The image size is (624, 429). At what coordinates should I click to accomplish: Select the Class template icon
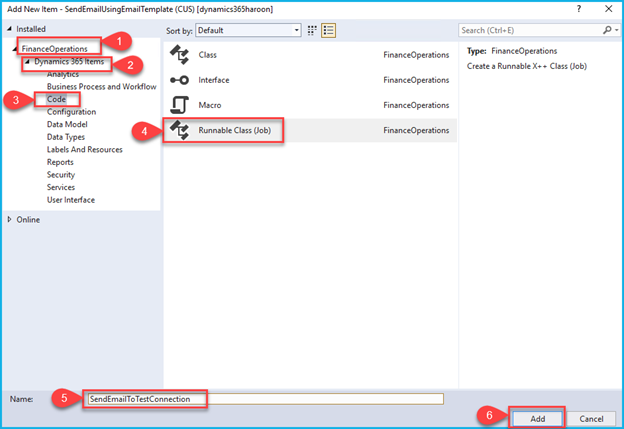(x=180, y=53)
